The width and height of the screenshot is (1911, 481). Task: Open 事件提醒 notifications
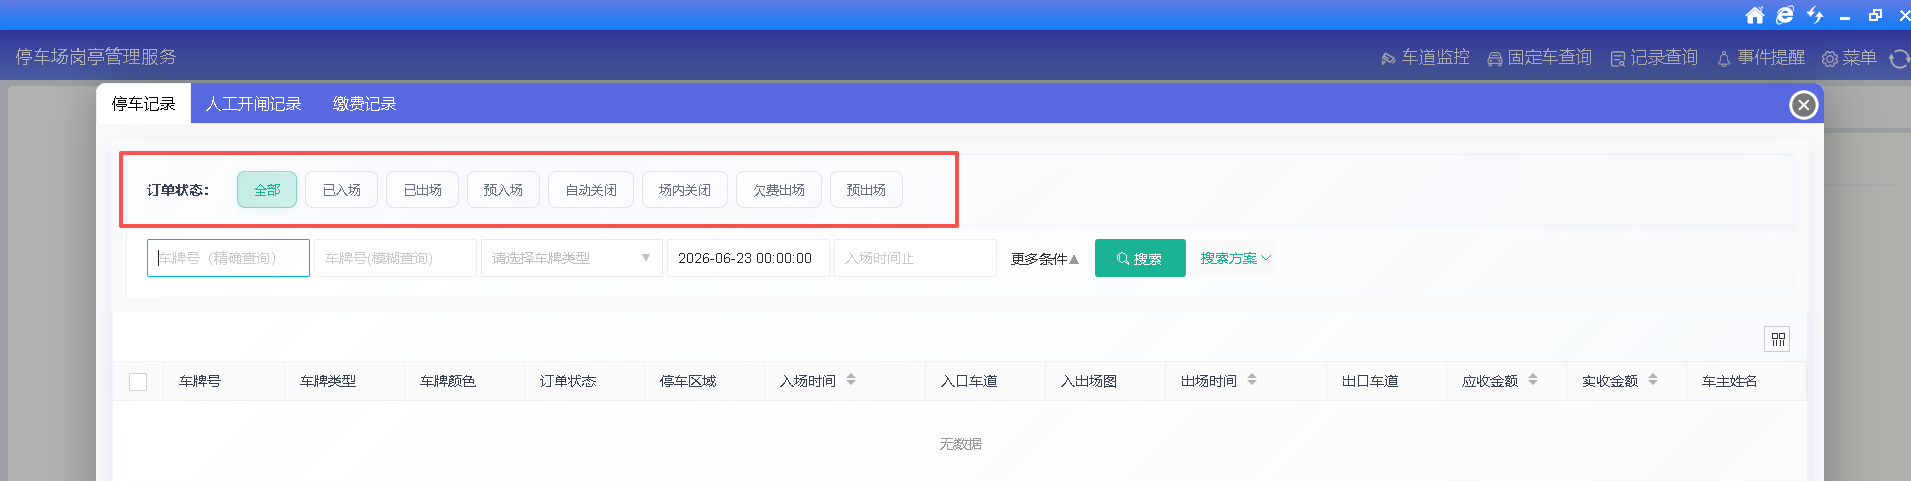[1760, 58]
